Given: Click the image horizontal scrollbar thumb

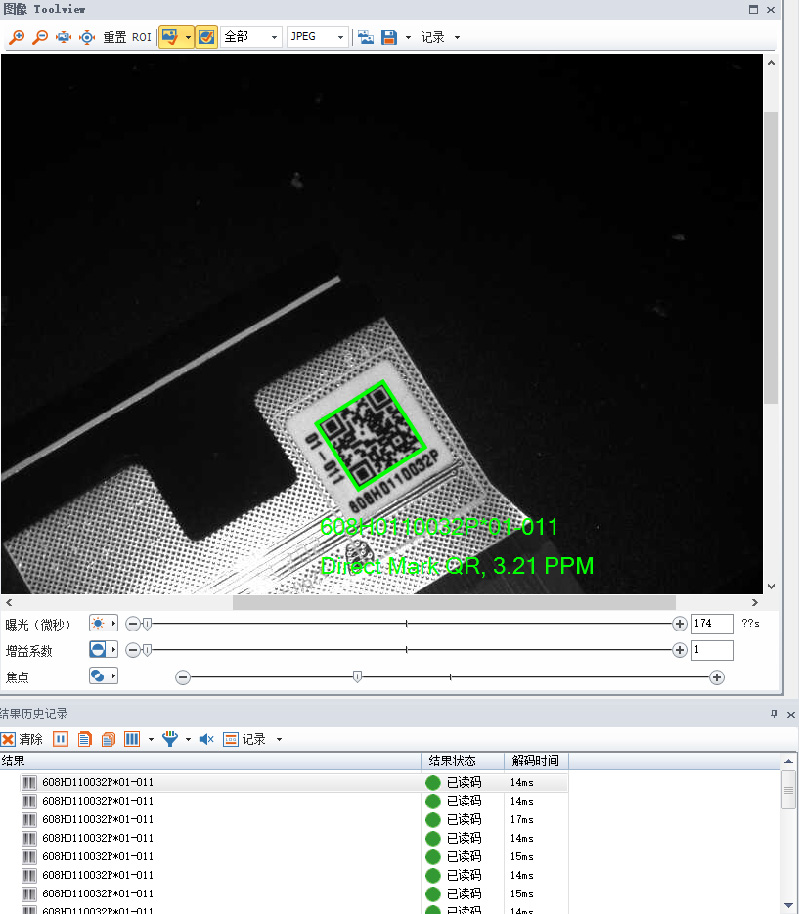Looking at the screenshot, I should (x=454, y=602).
